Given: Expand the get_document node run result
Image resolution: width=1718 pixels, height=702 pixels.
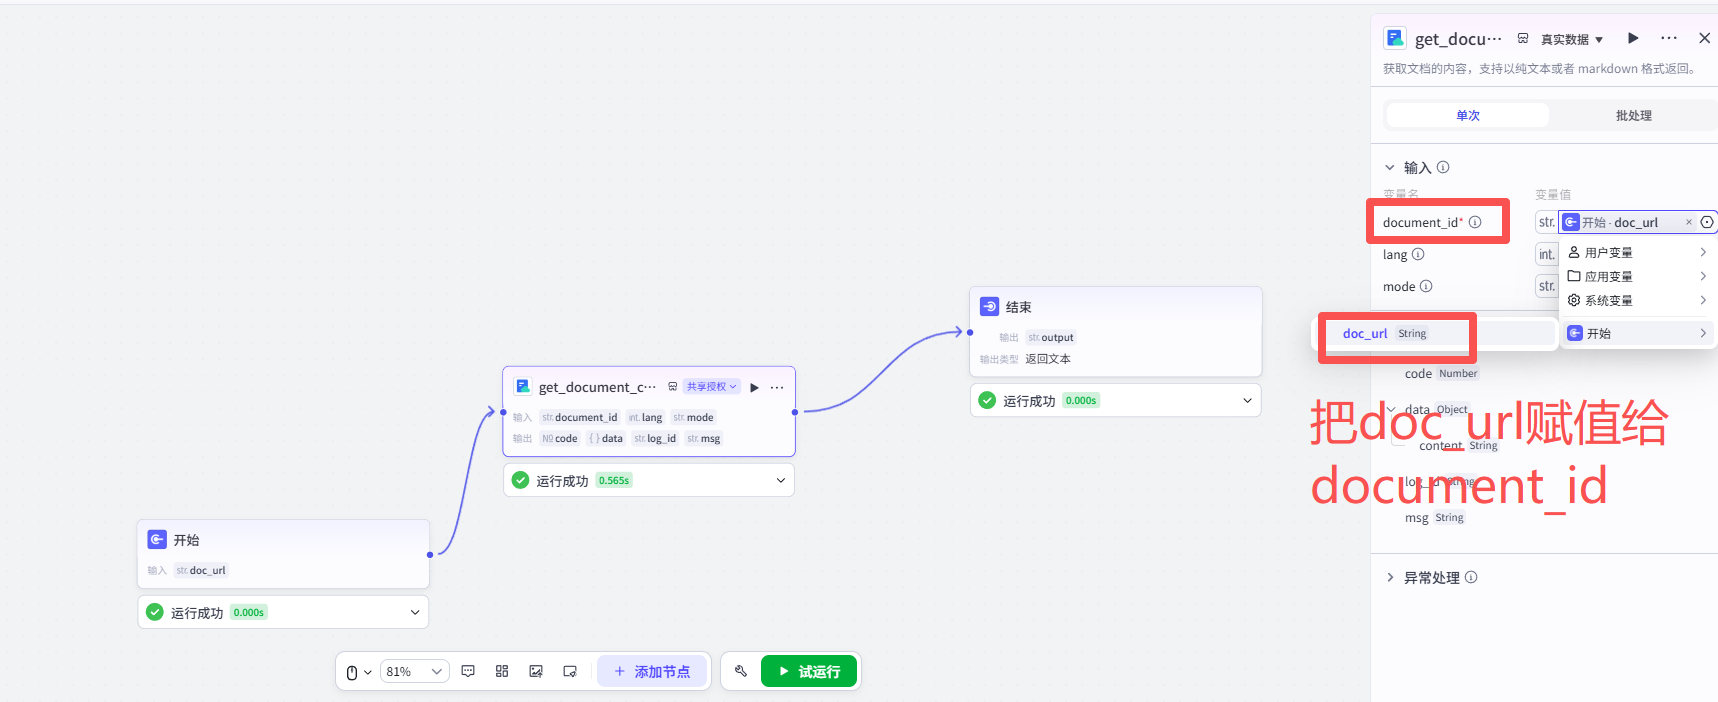Looking at the screenshot, I should pyautogui.click(x=781, y=480).
